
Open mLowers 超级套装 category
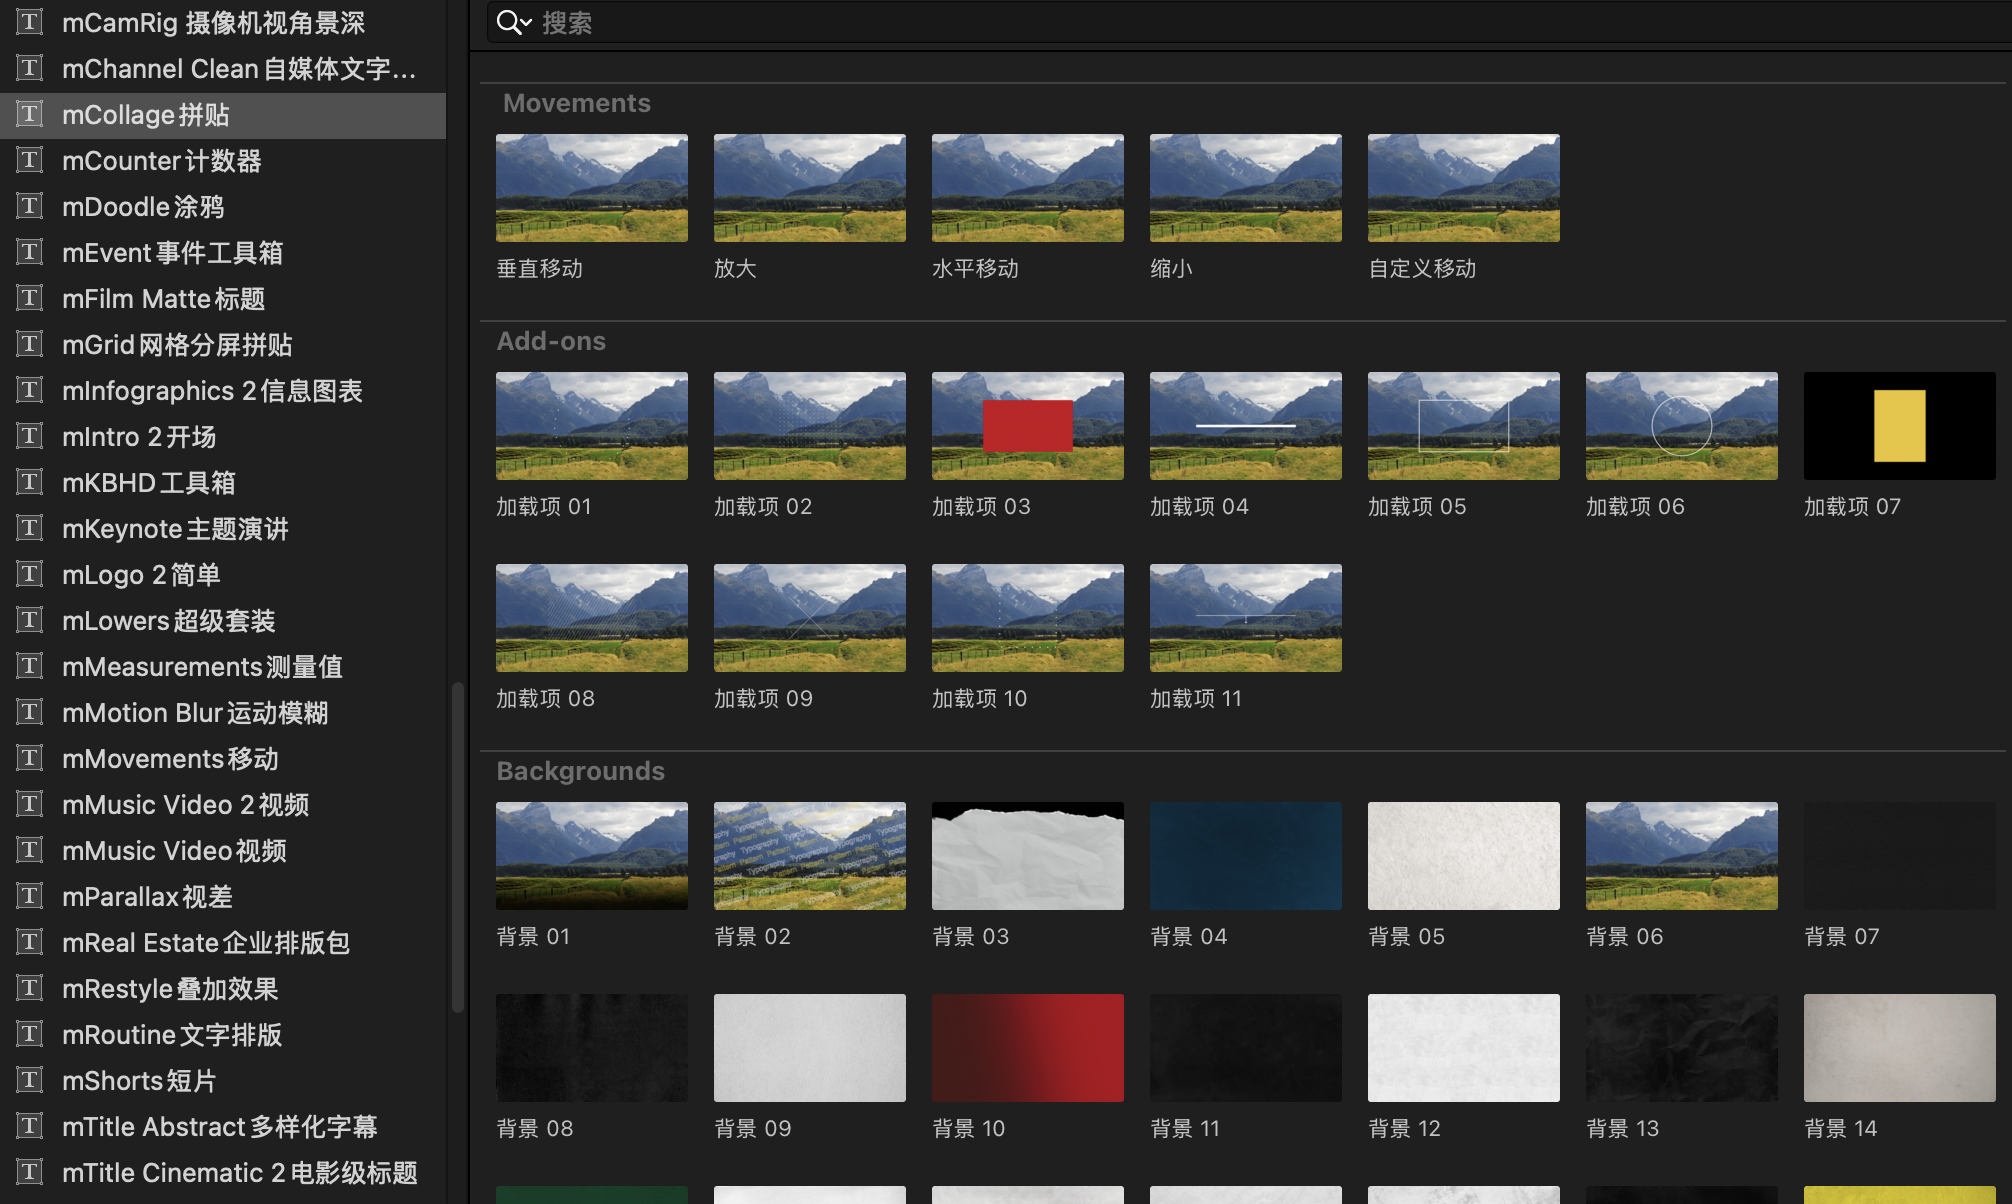223,621
